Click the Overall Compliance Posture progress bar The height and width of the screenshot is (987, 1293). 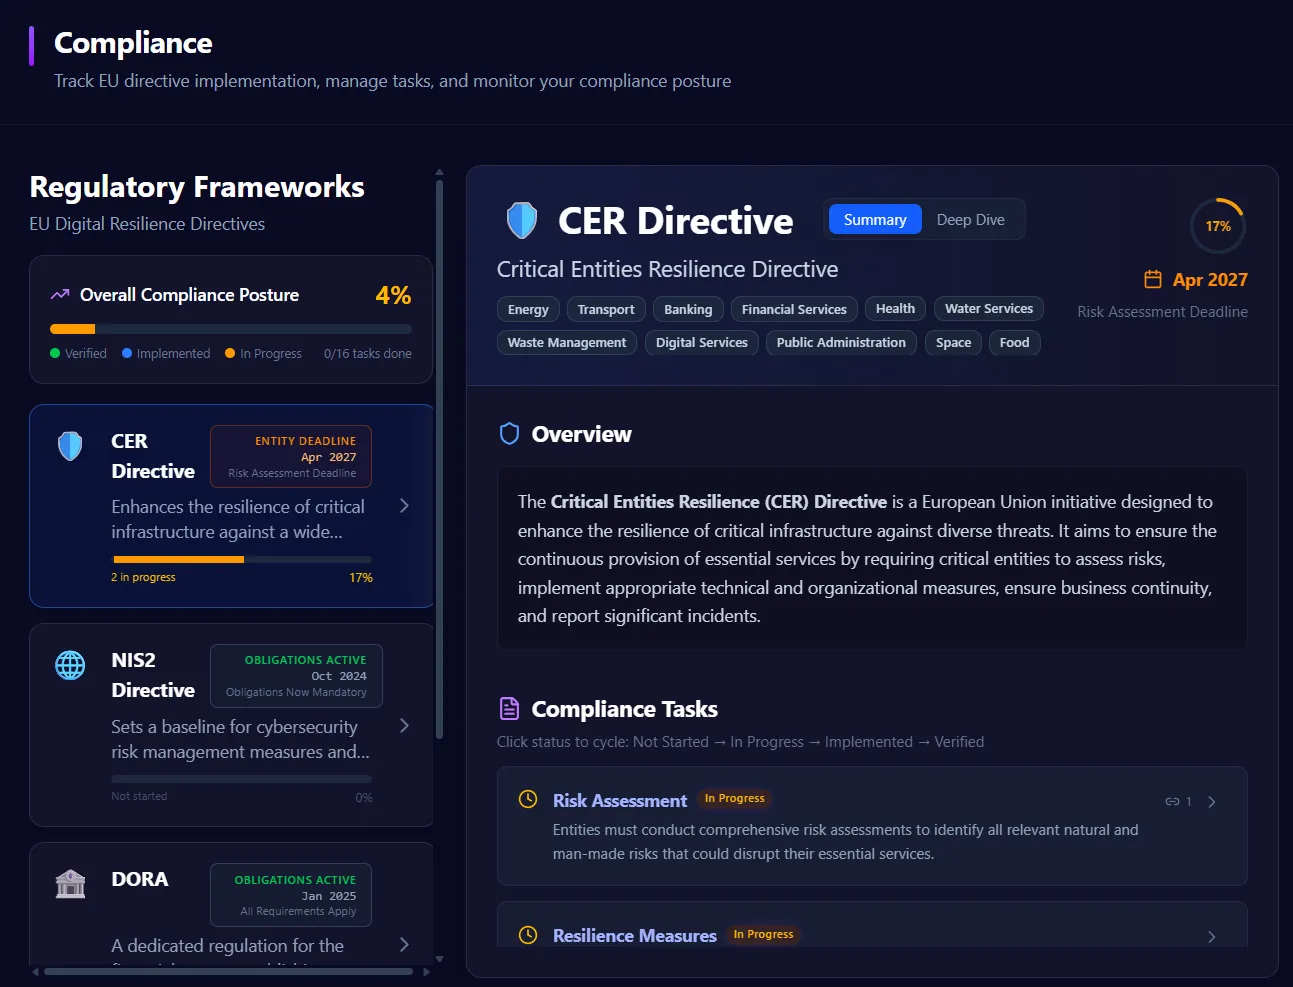tap(231, 329)
